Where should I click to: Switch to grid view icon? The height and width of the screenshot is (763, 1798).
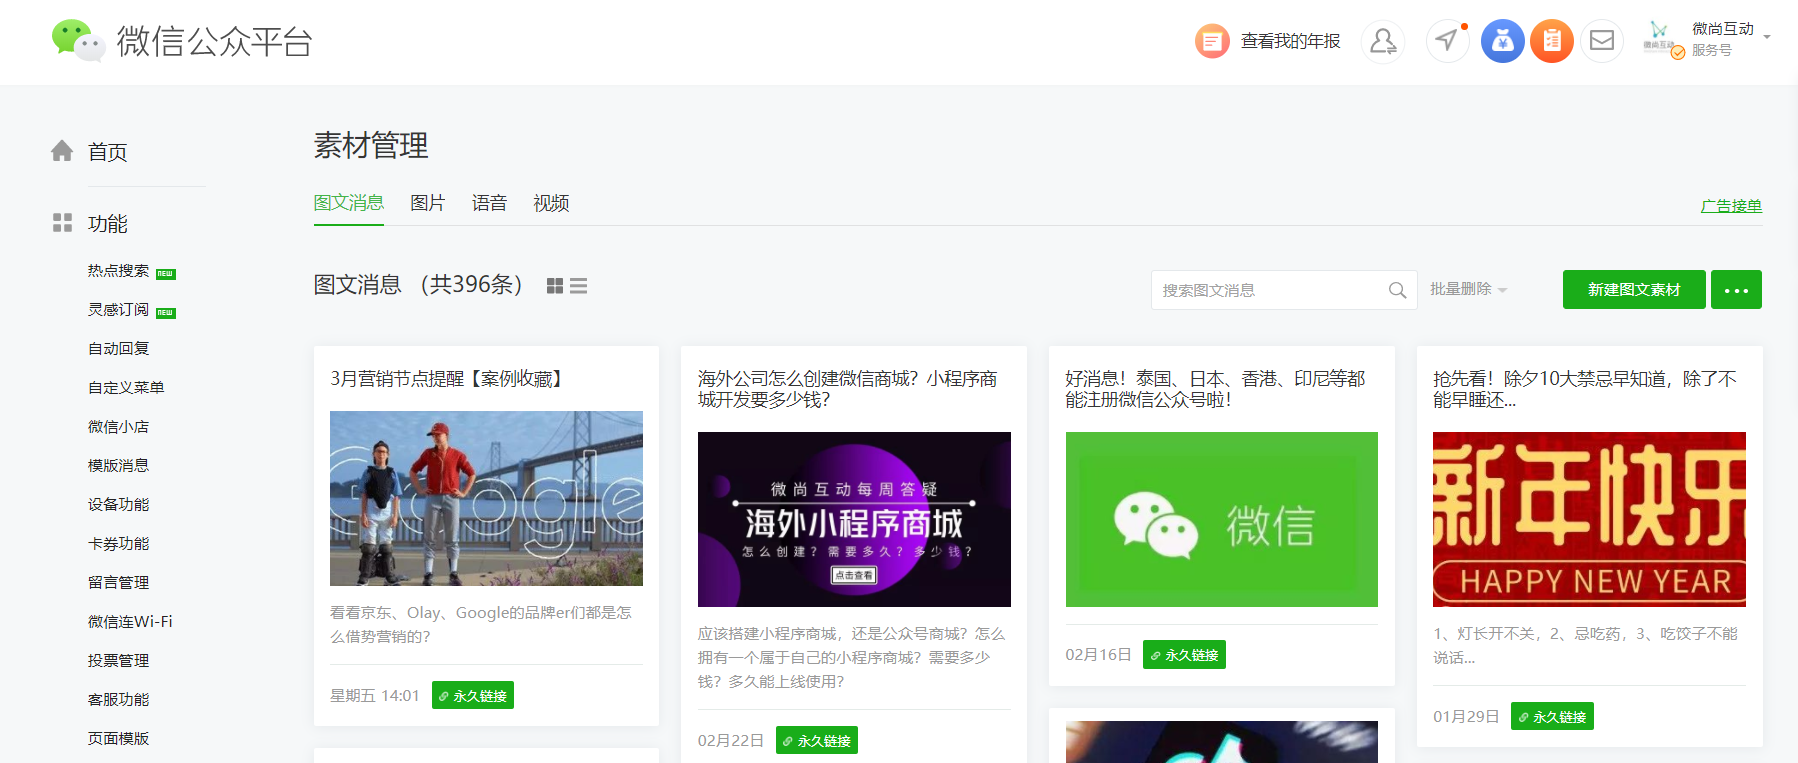(x=555, y=286)
